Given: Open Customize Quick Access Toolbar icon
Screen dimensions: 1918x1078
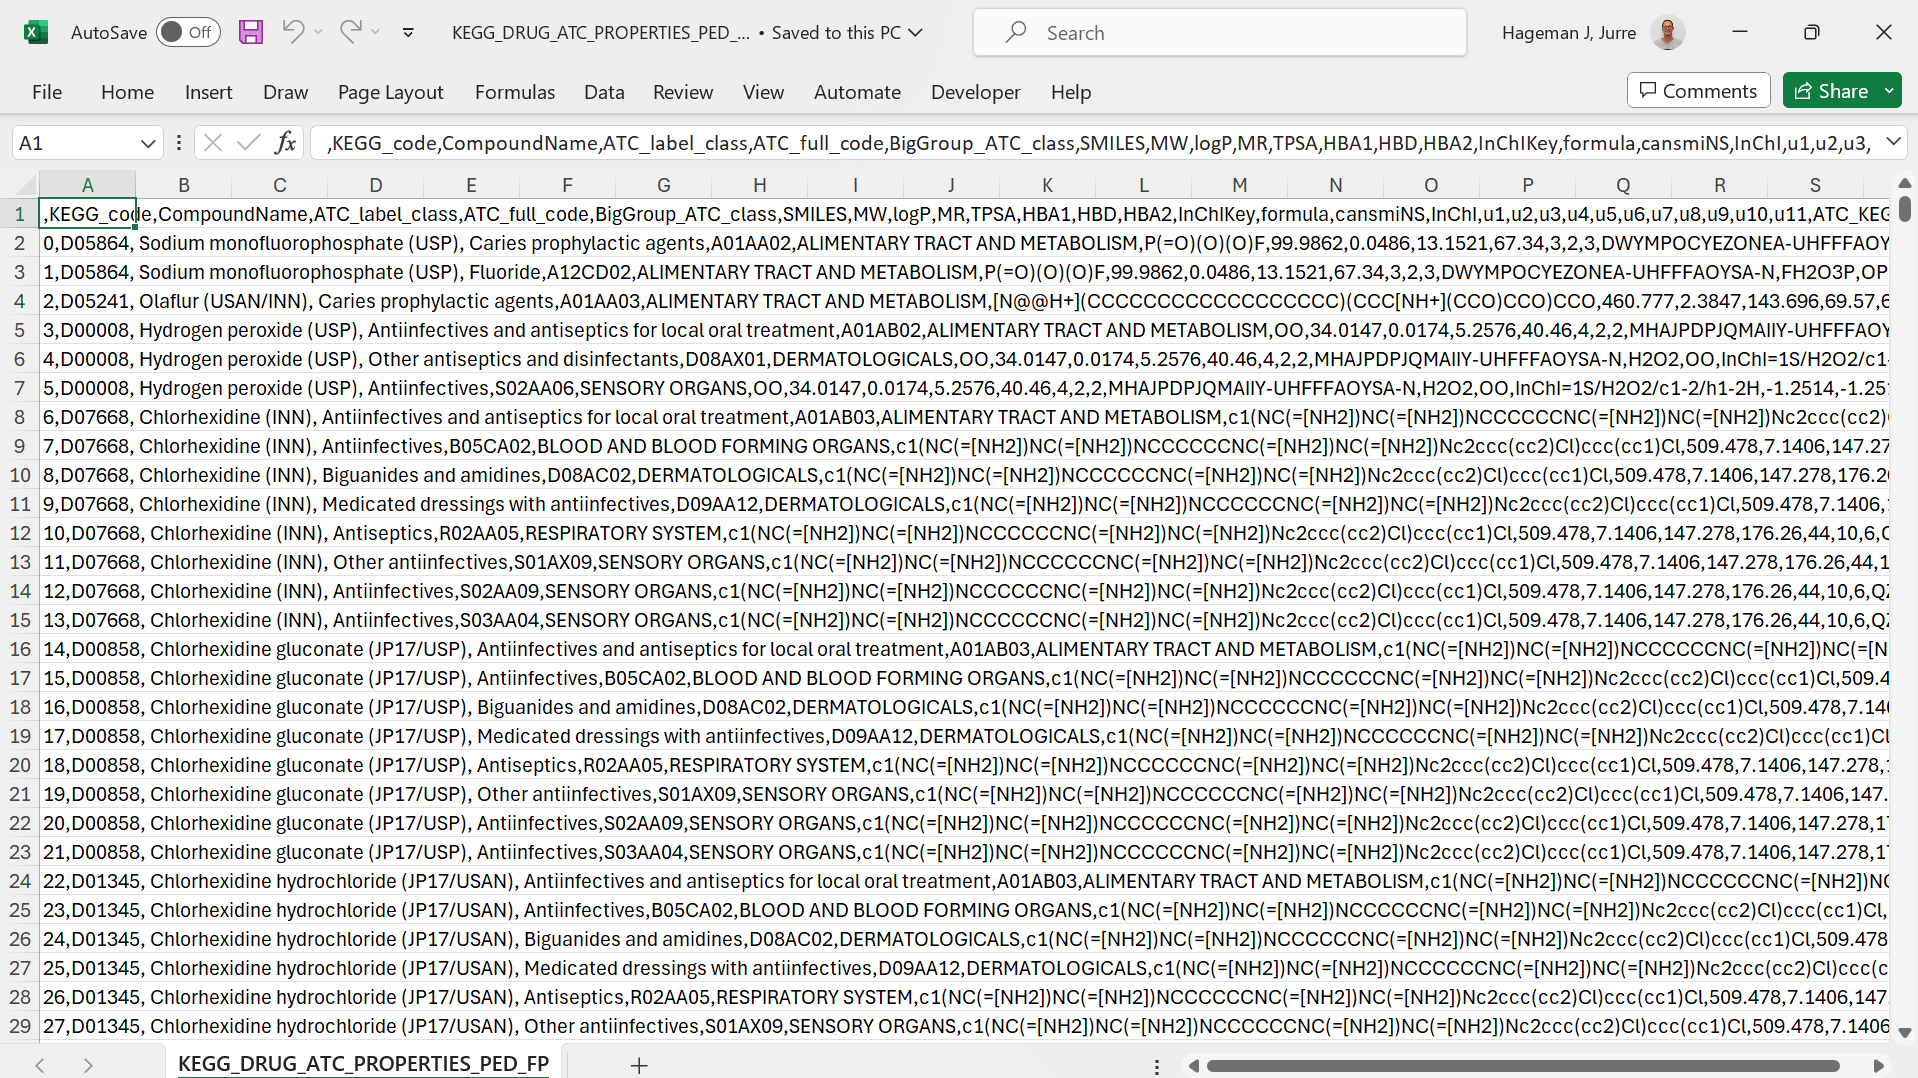Looking at the screenshot, I should pos(408,32).
